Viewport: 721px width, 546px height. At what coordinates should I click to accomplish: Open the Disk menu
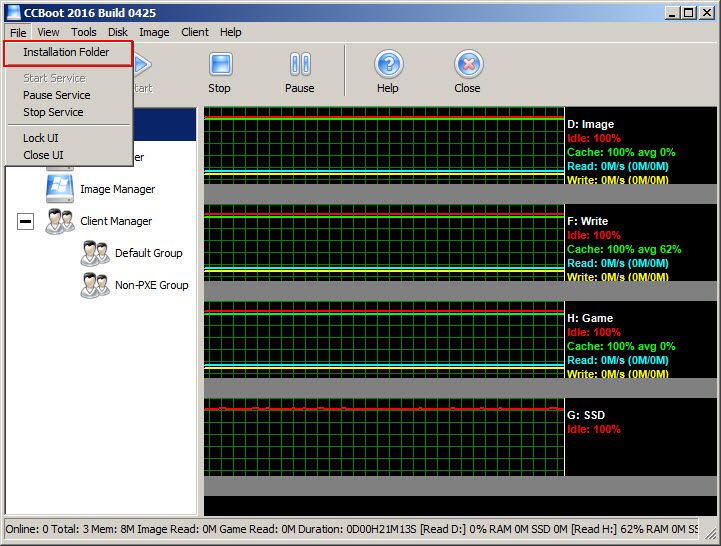coord(118,32)
